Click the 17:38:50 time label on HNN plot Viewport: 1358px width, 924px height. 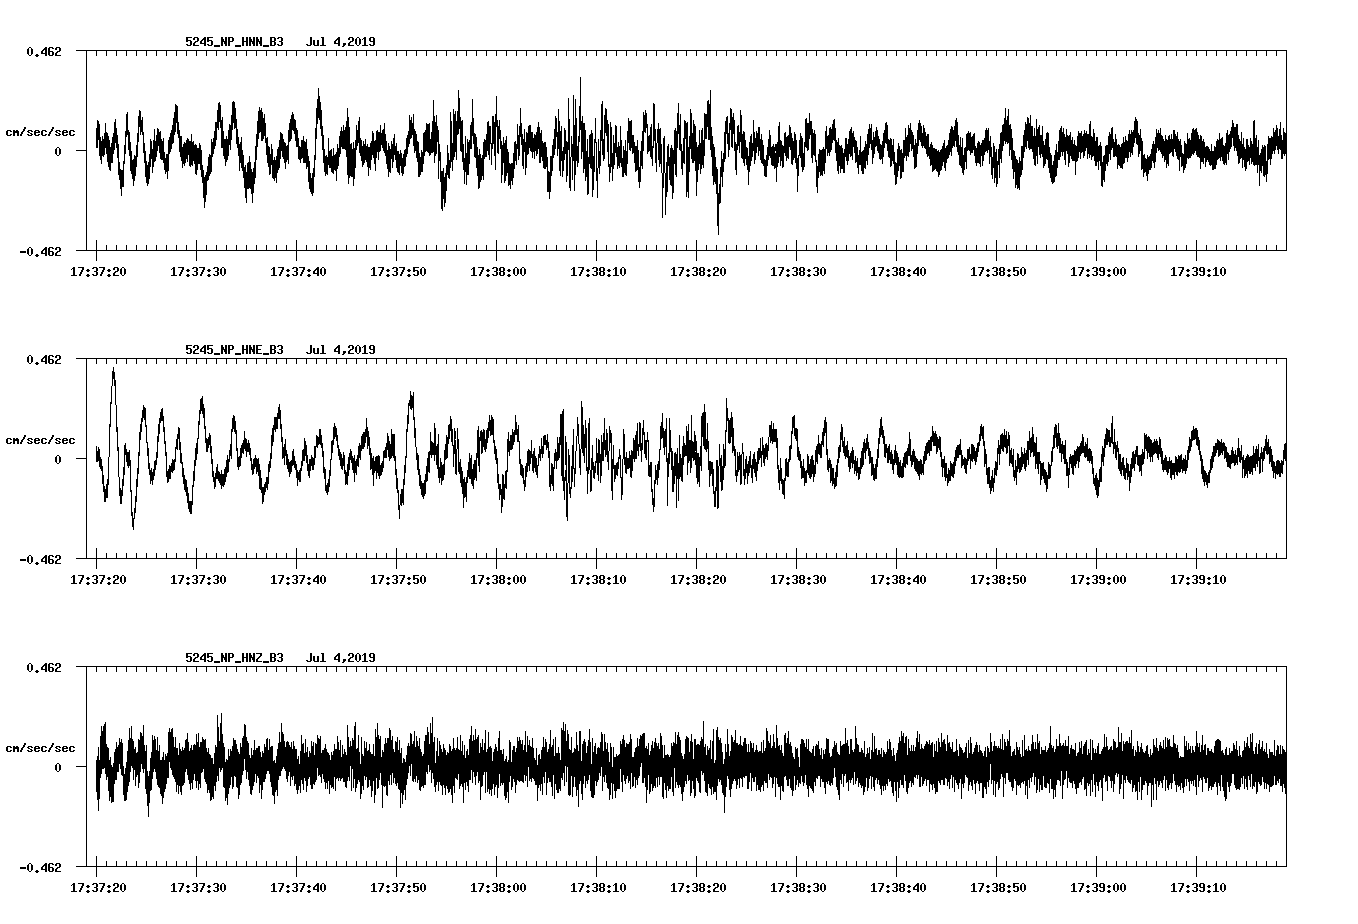click(998, 272)
